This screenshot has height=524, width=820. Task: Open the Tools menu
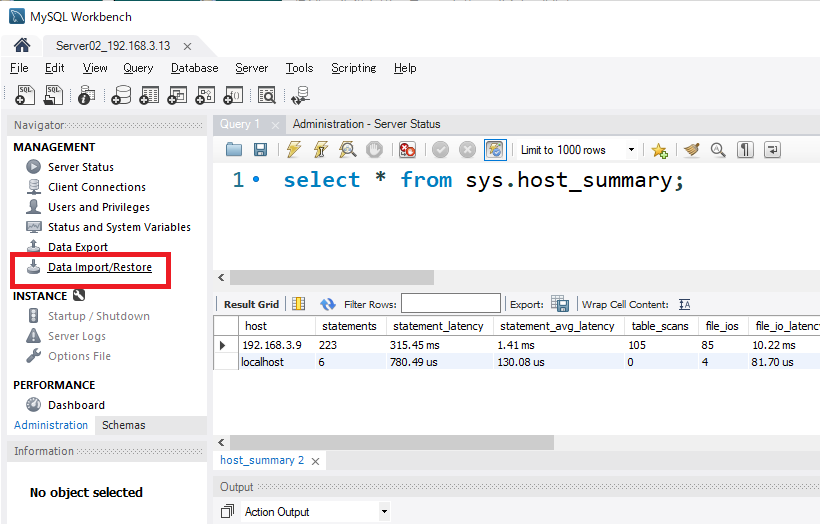pyautogui.click(x=299, y=68)
